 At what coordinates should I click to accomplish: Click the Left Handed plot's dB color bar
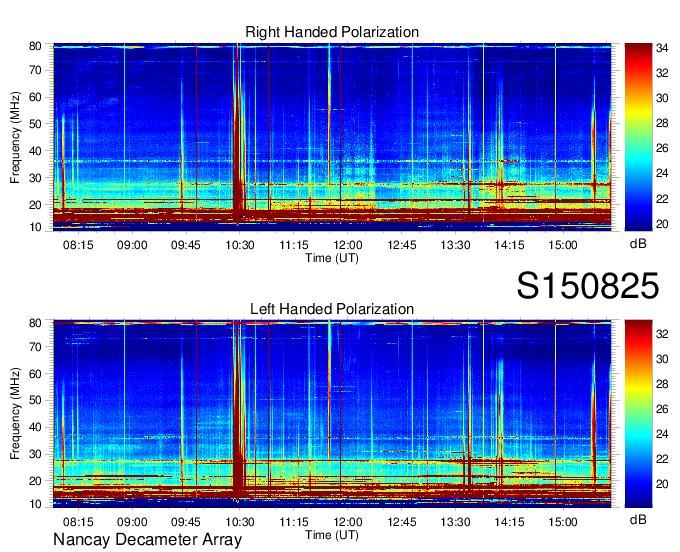pyautogui.click(x=638, y=414)
